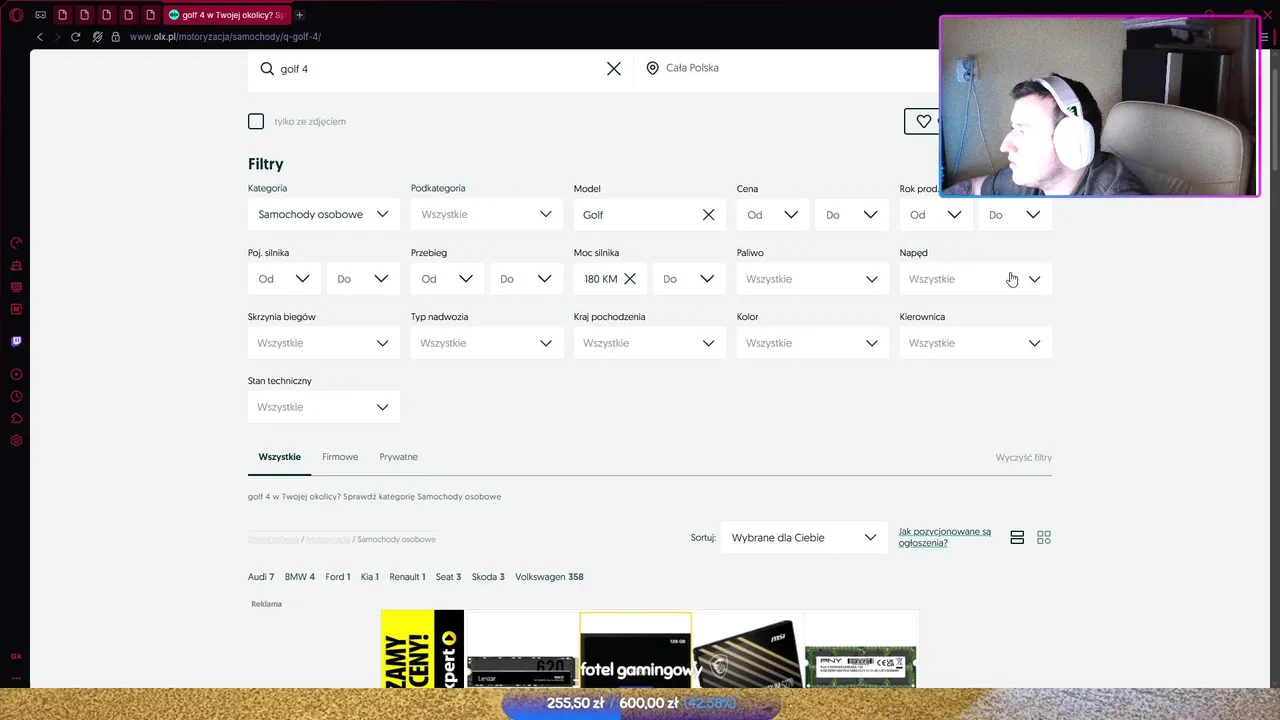Select the Wszystkie listings tab
This screenshot has height=720, width=1280.
click(279, 457)
